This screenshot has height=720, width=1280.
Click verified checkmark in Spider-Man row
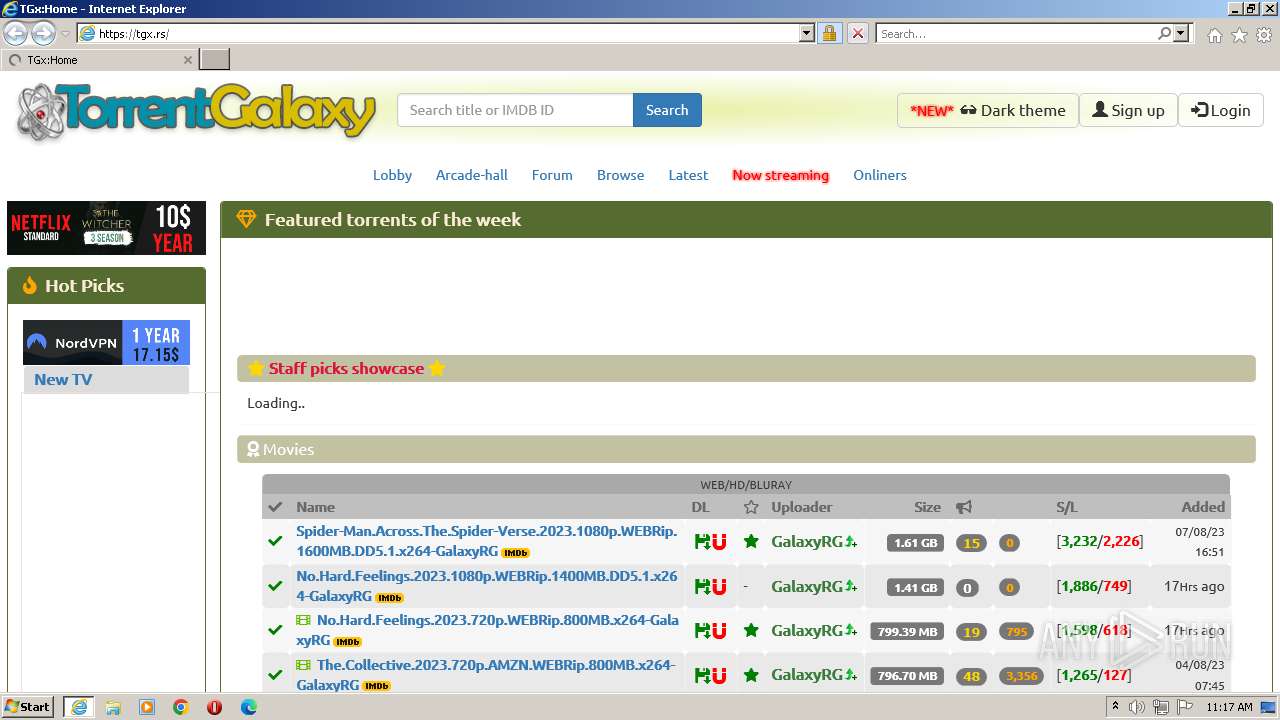[275, 542]
